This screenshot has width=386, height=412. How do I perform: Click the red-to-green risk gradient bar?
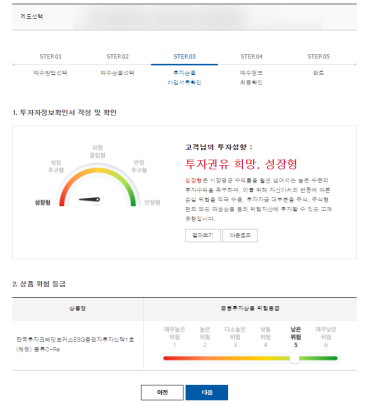coord(250,358)
